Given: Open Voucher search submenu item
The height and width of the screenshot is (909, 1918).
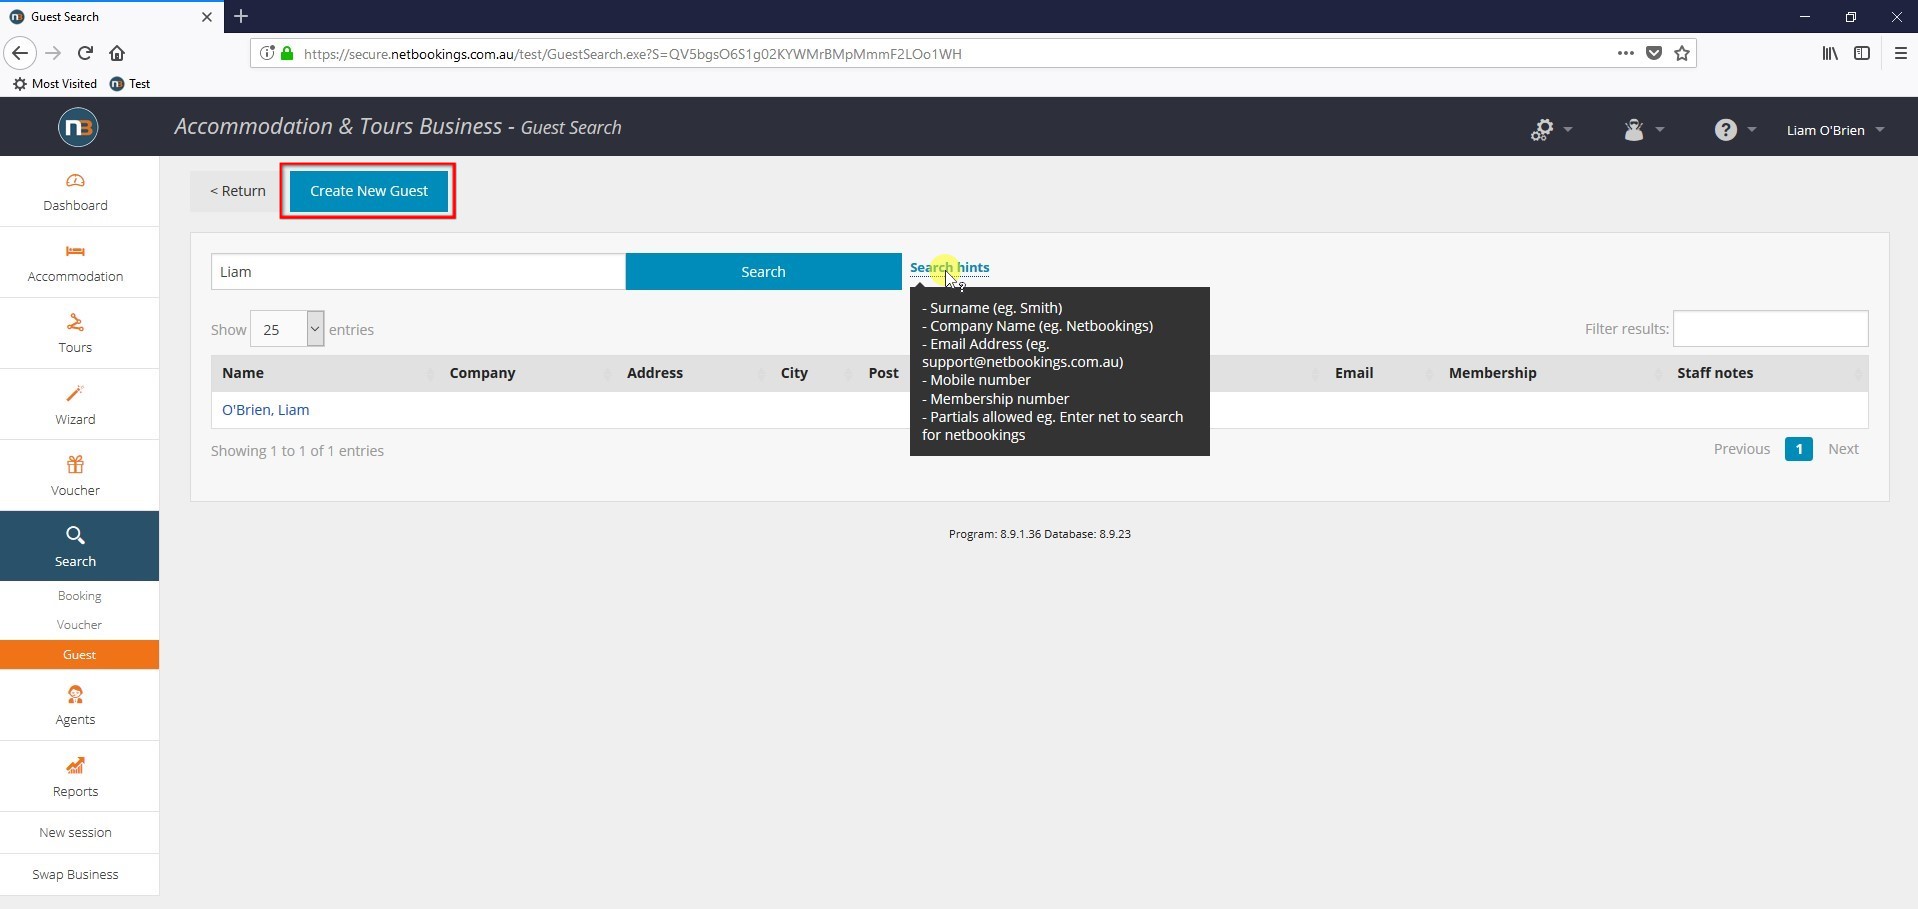Looking at the screenshot, I should 79,625.
